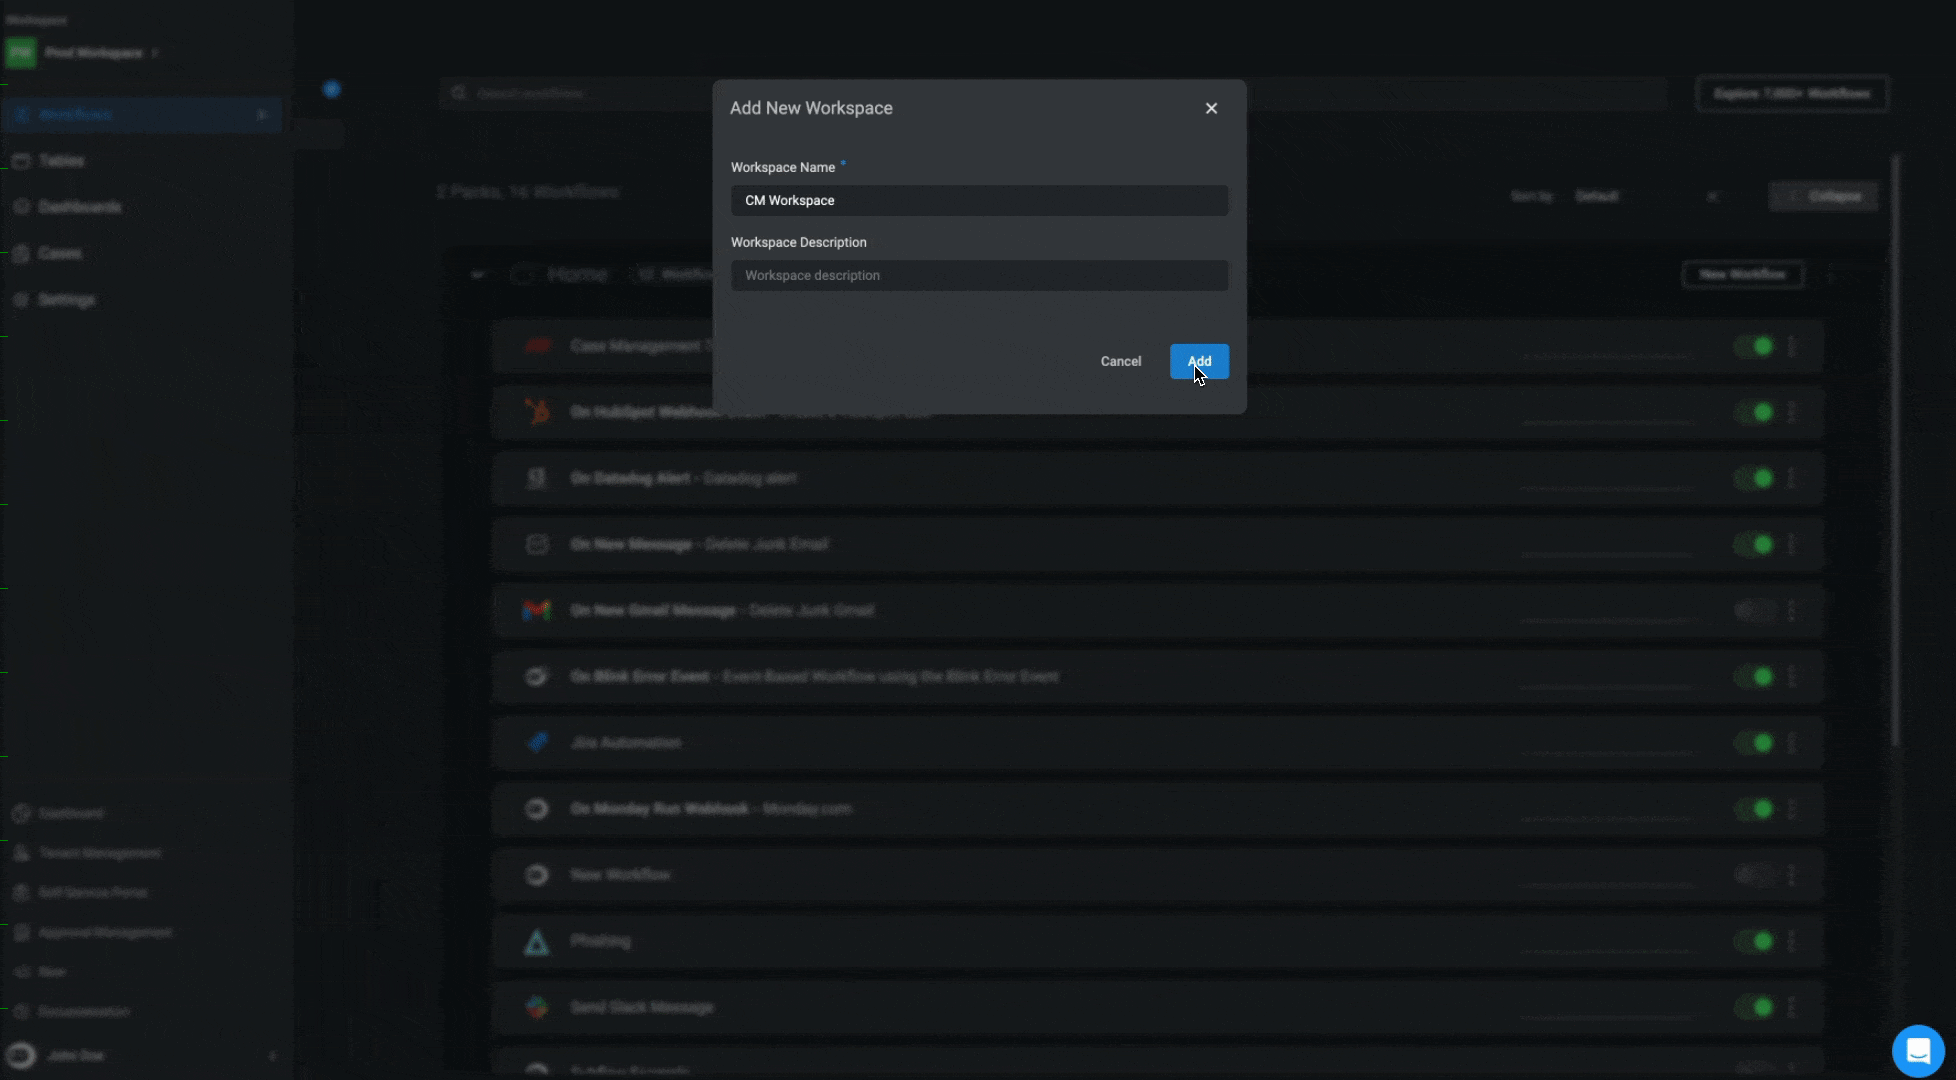Viewport: 1956px width, 1080px height.
Task: Click the Phishing workflow triangle icon
Action: [537, 942]
